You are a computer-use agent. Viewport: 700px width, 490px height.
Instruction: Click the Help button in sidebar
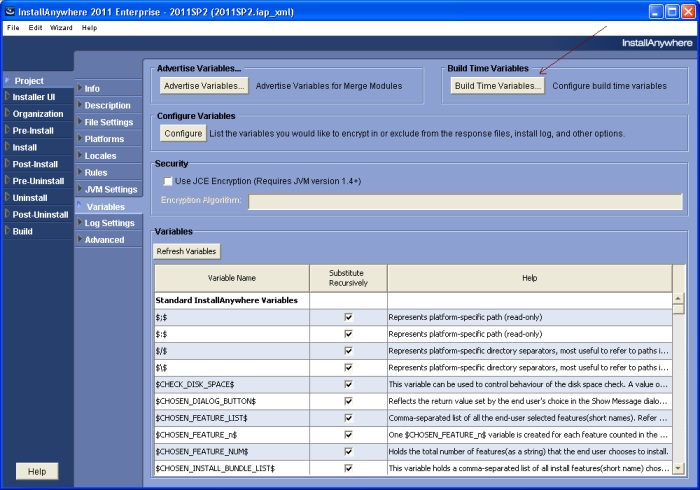[x=37, y=471]
